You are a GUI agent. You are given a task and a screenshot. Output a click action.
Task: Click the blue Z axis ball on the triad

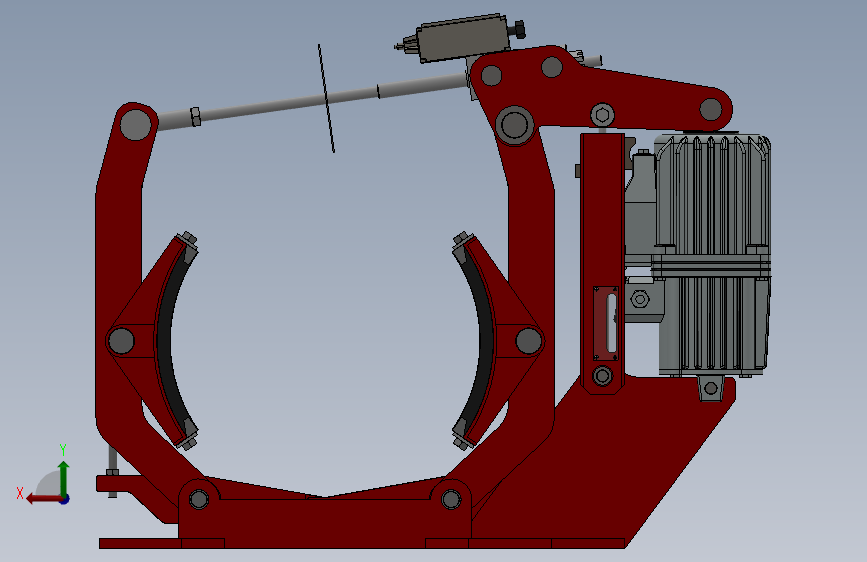pos(65,499)
